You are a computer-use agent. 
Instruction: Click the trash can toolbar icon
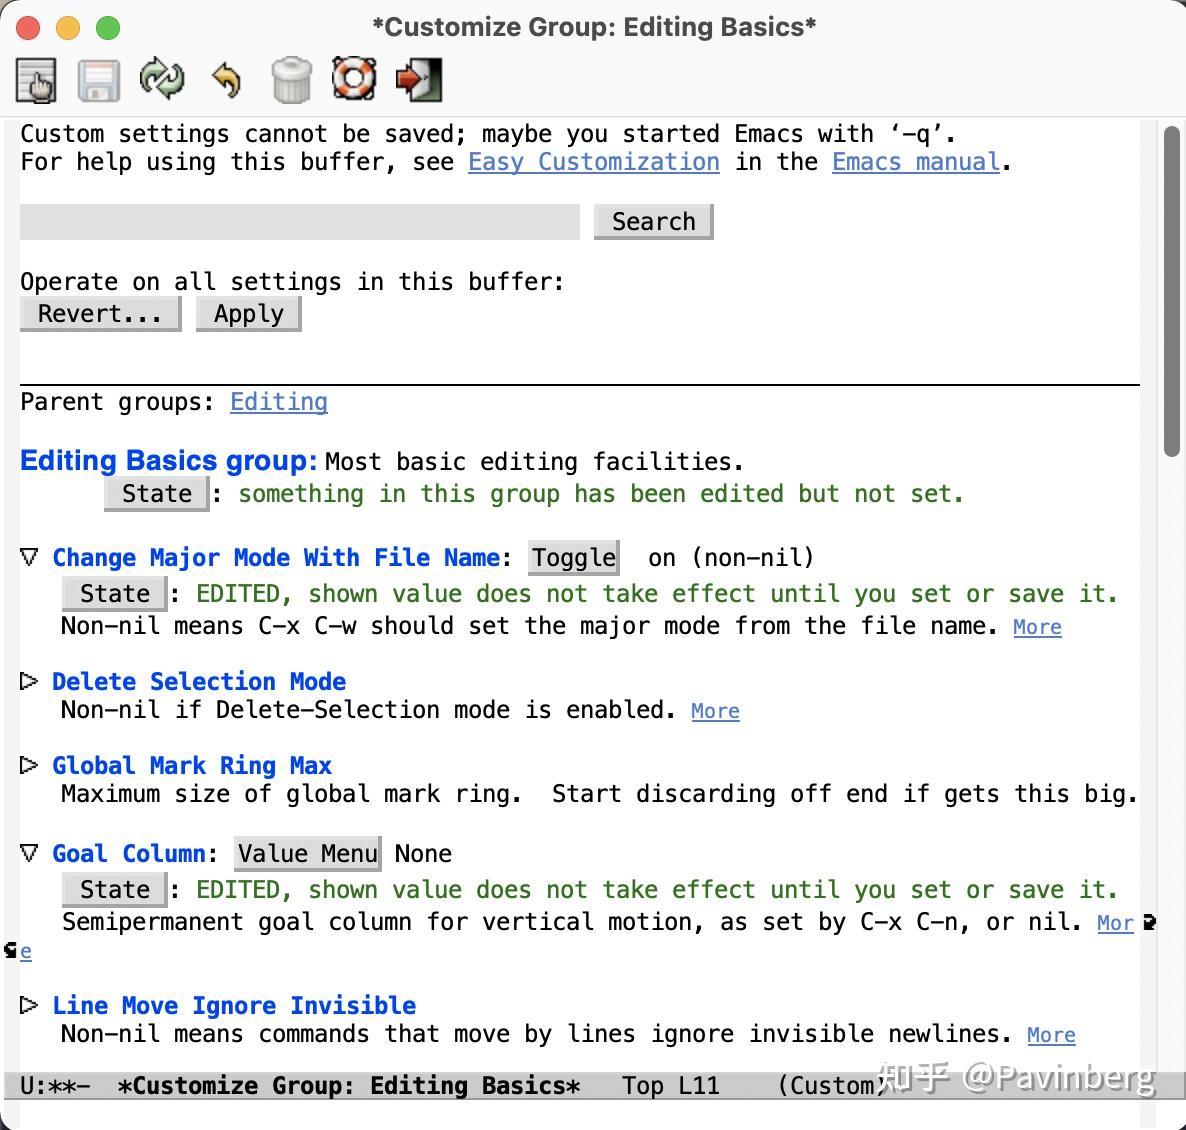click(x=290, y=78)
